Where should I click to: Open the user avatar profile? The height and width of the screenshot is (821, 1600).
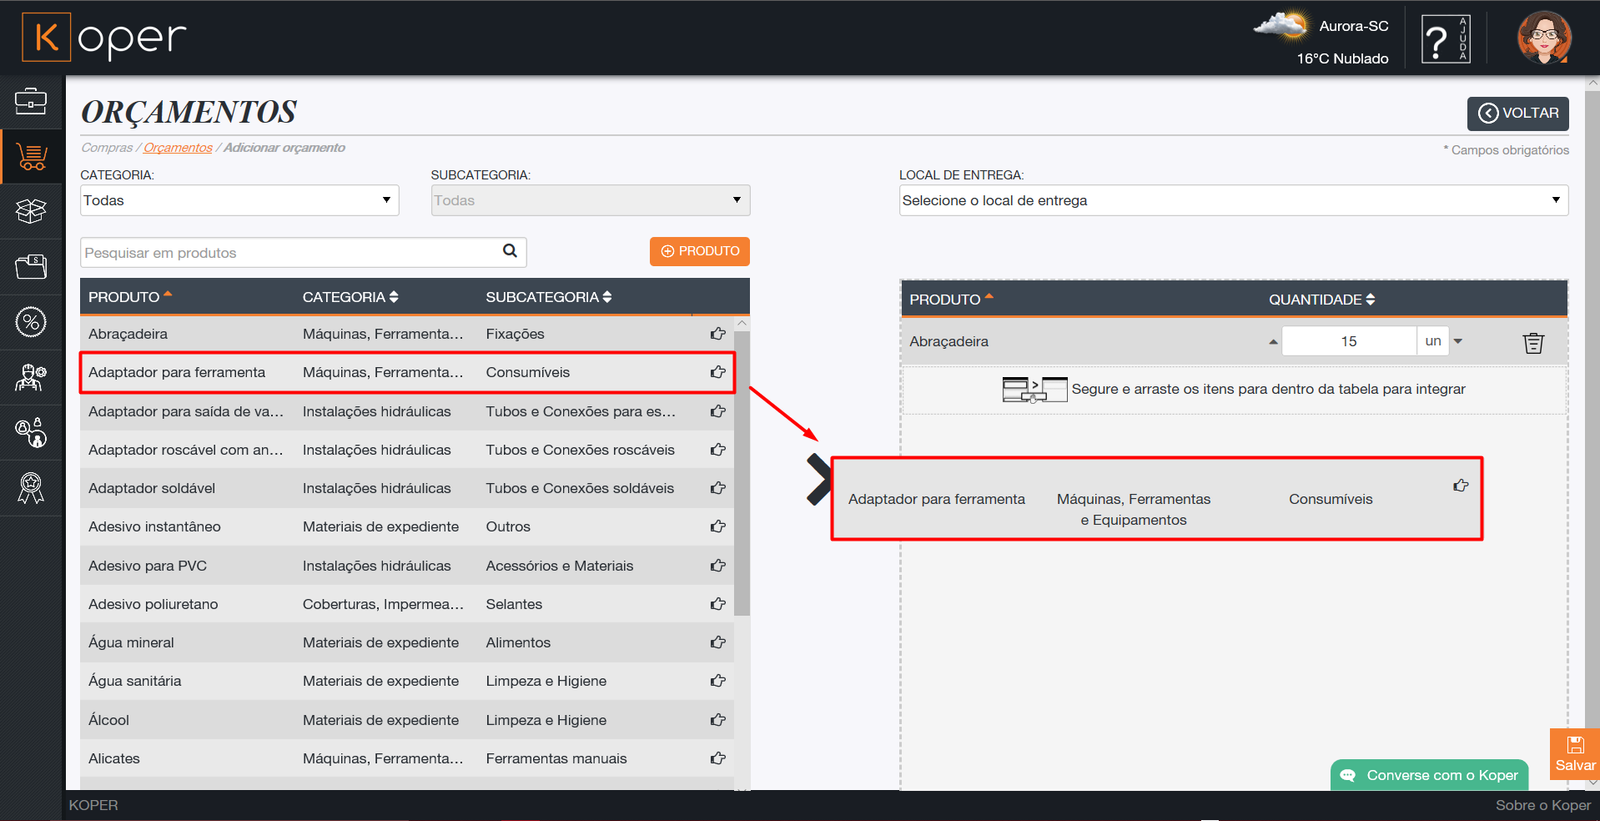pyautogui.click(x=1544, y=39)
